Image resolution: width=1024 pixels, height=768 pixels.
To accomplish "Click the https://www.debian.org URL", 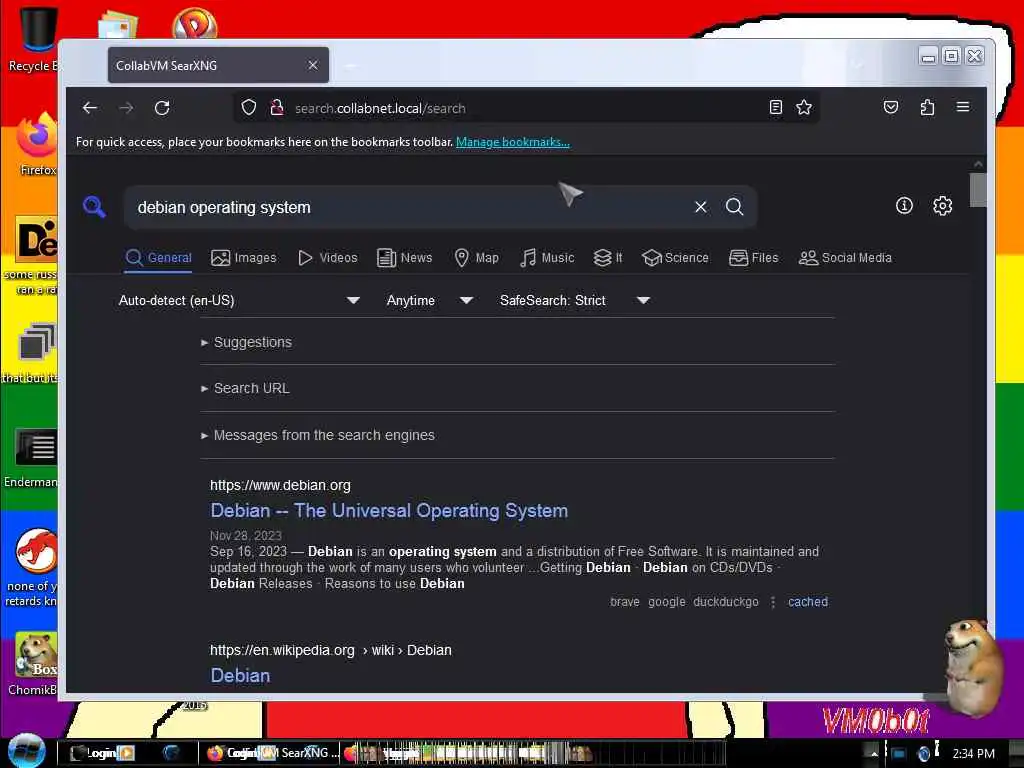I will point(280,485).
